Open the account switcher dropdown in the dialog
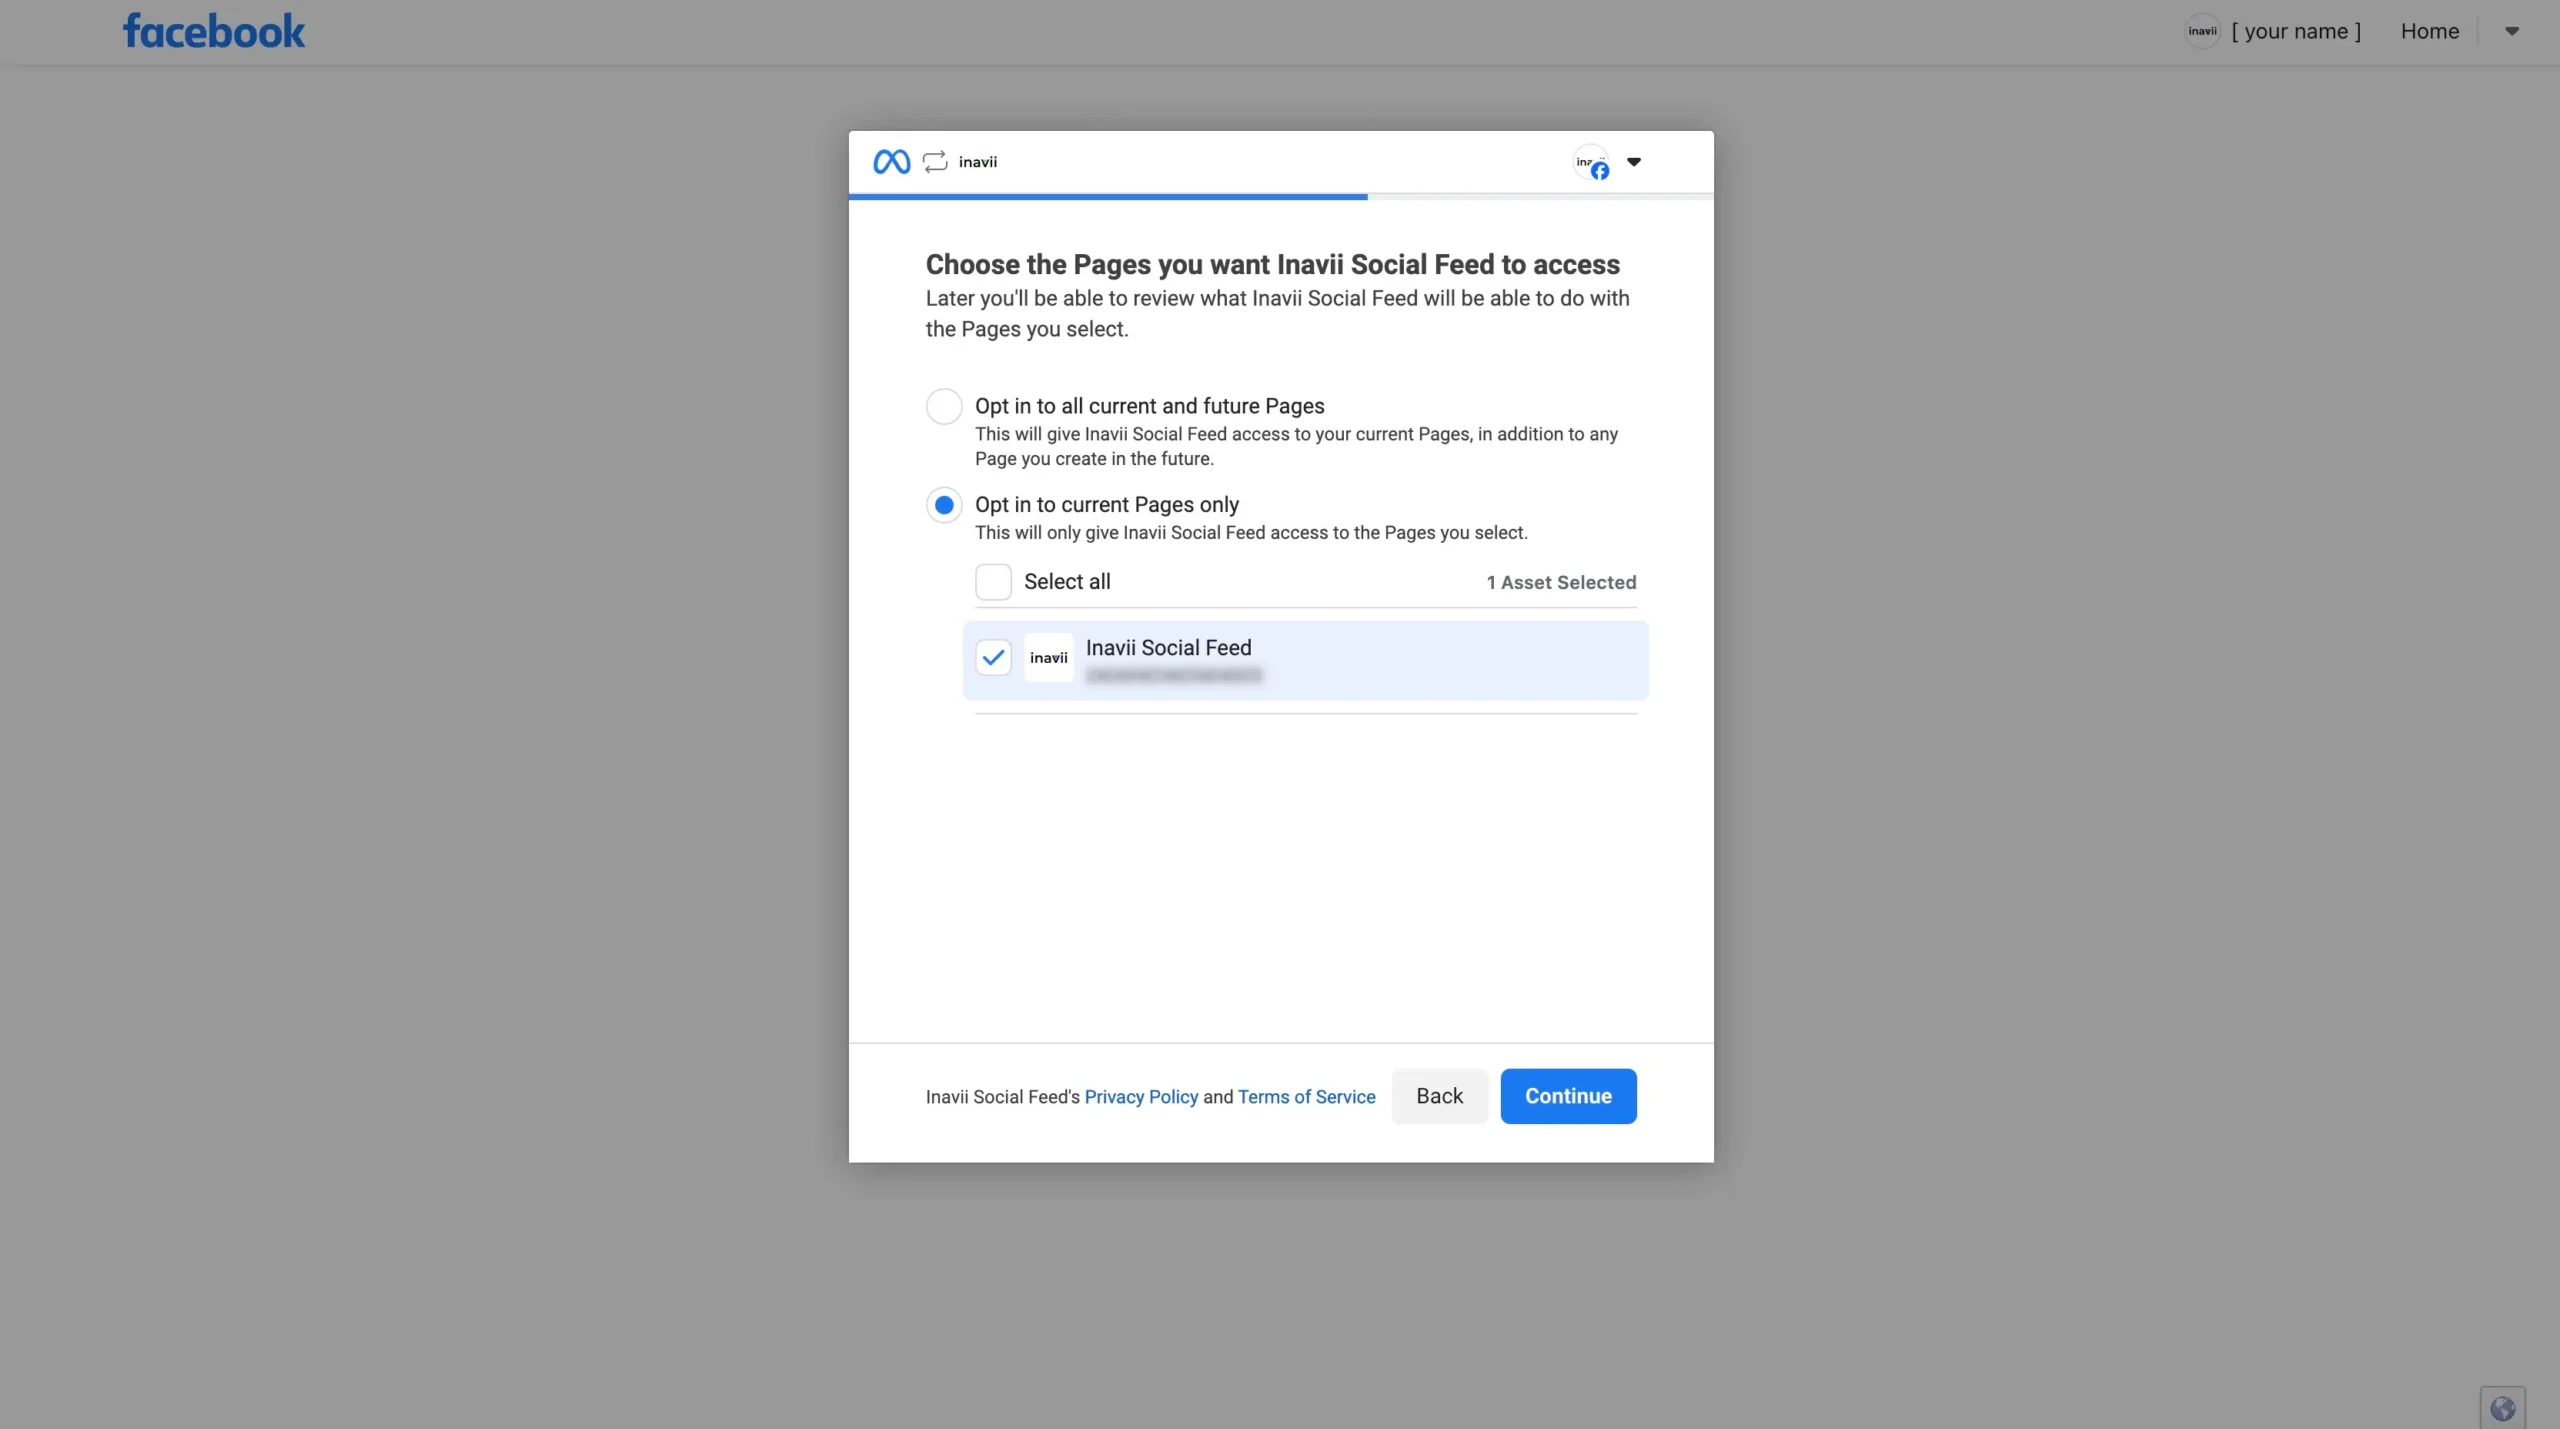 click(x=1634, y=162)
